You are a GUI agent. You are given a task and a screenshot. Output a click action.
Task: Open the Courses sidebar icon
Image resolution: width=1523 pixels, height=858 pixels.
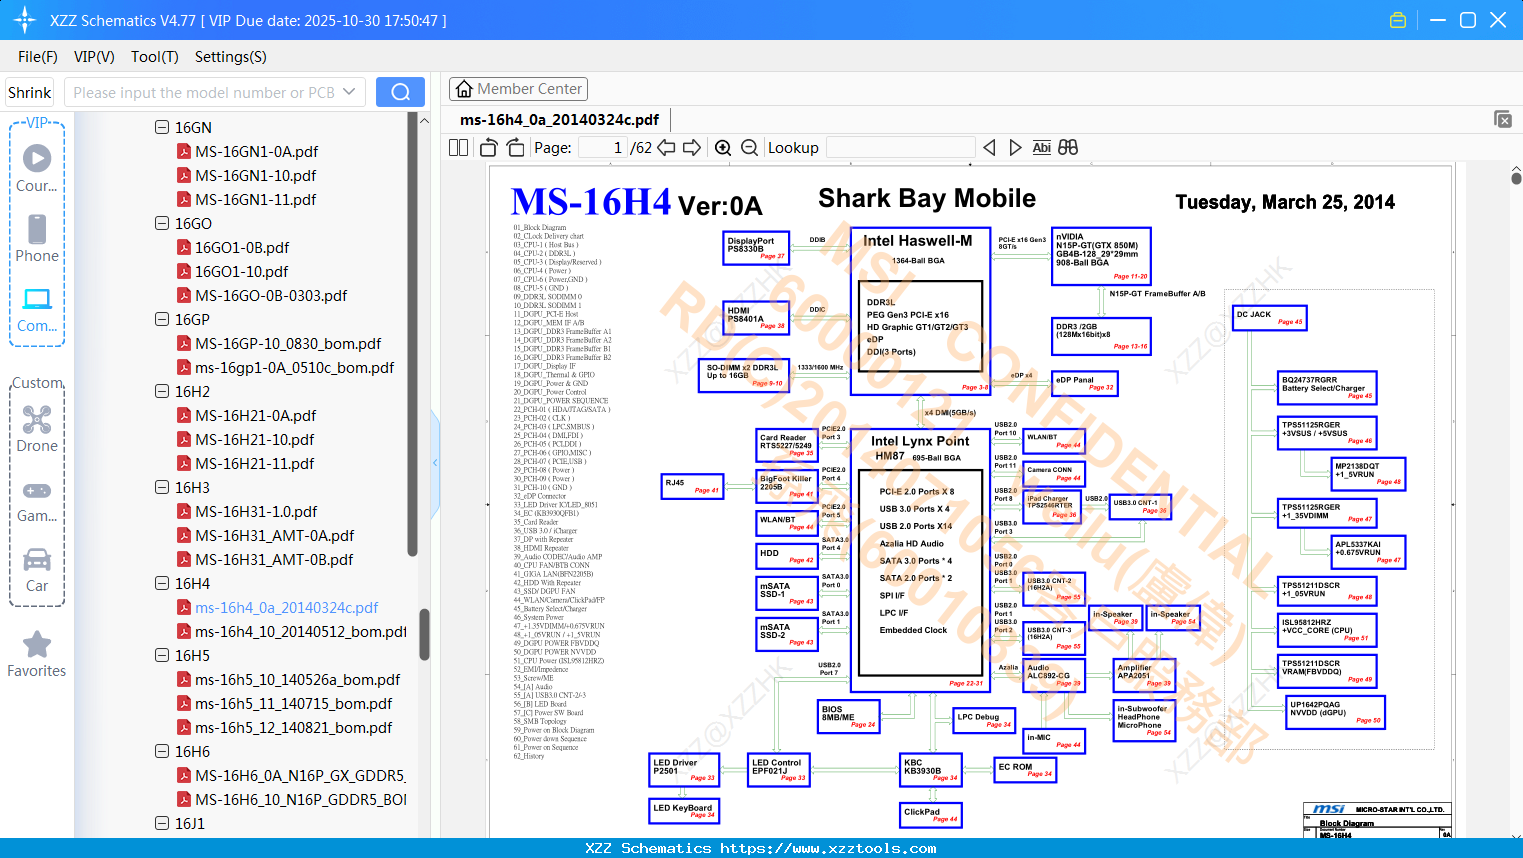[x=37, y=167]
